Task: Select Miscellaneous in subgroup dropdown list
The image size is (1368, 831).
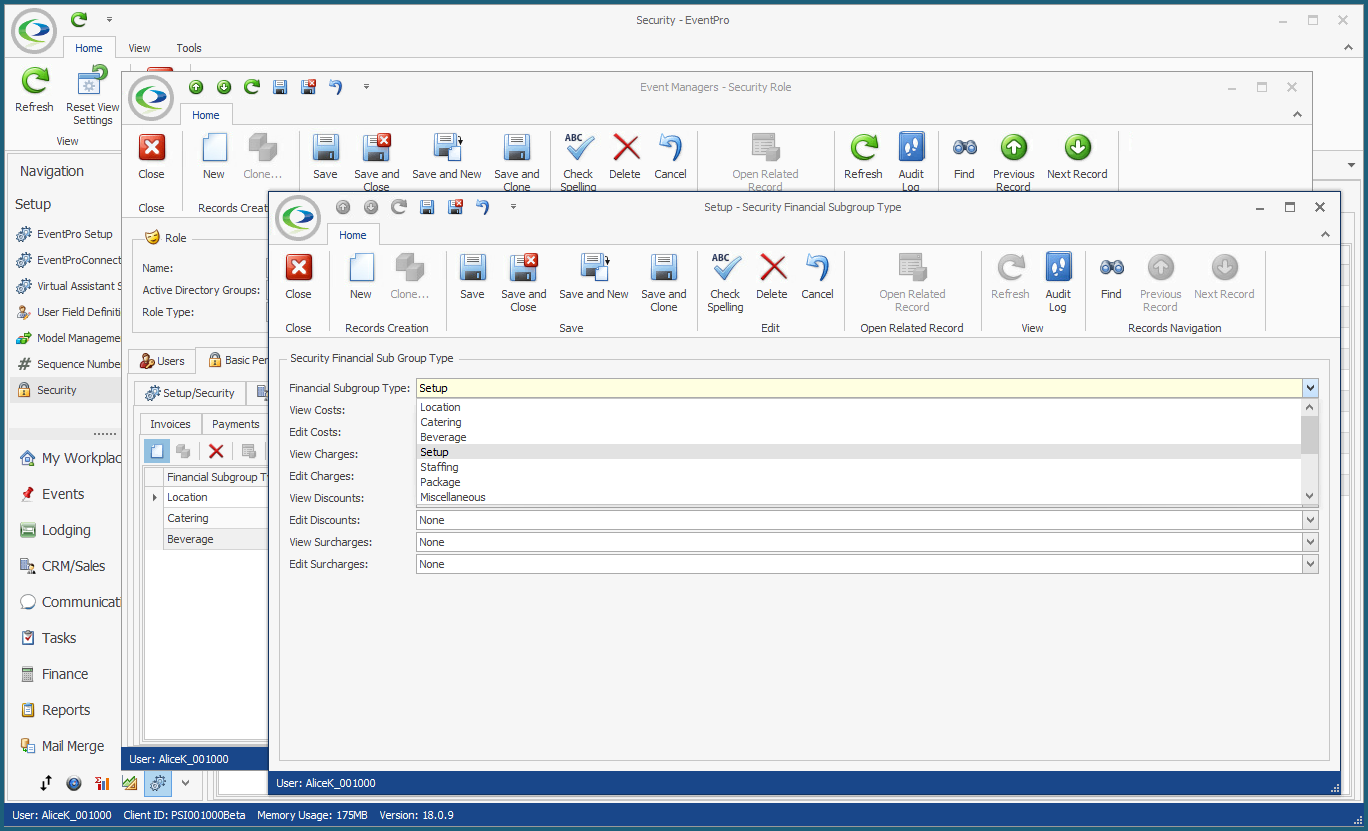Action: 858,497
